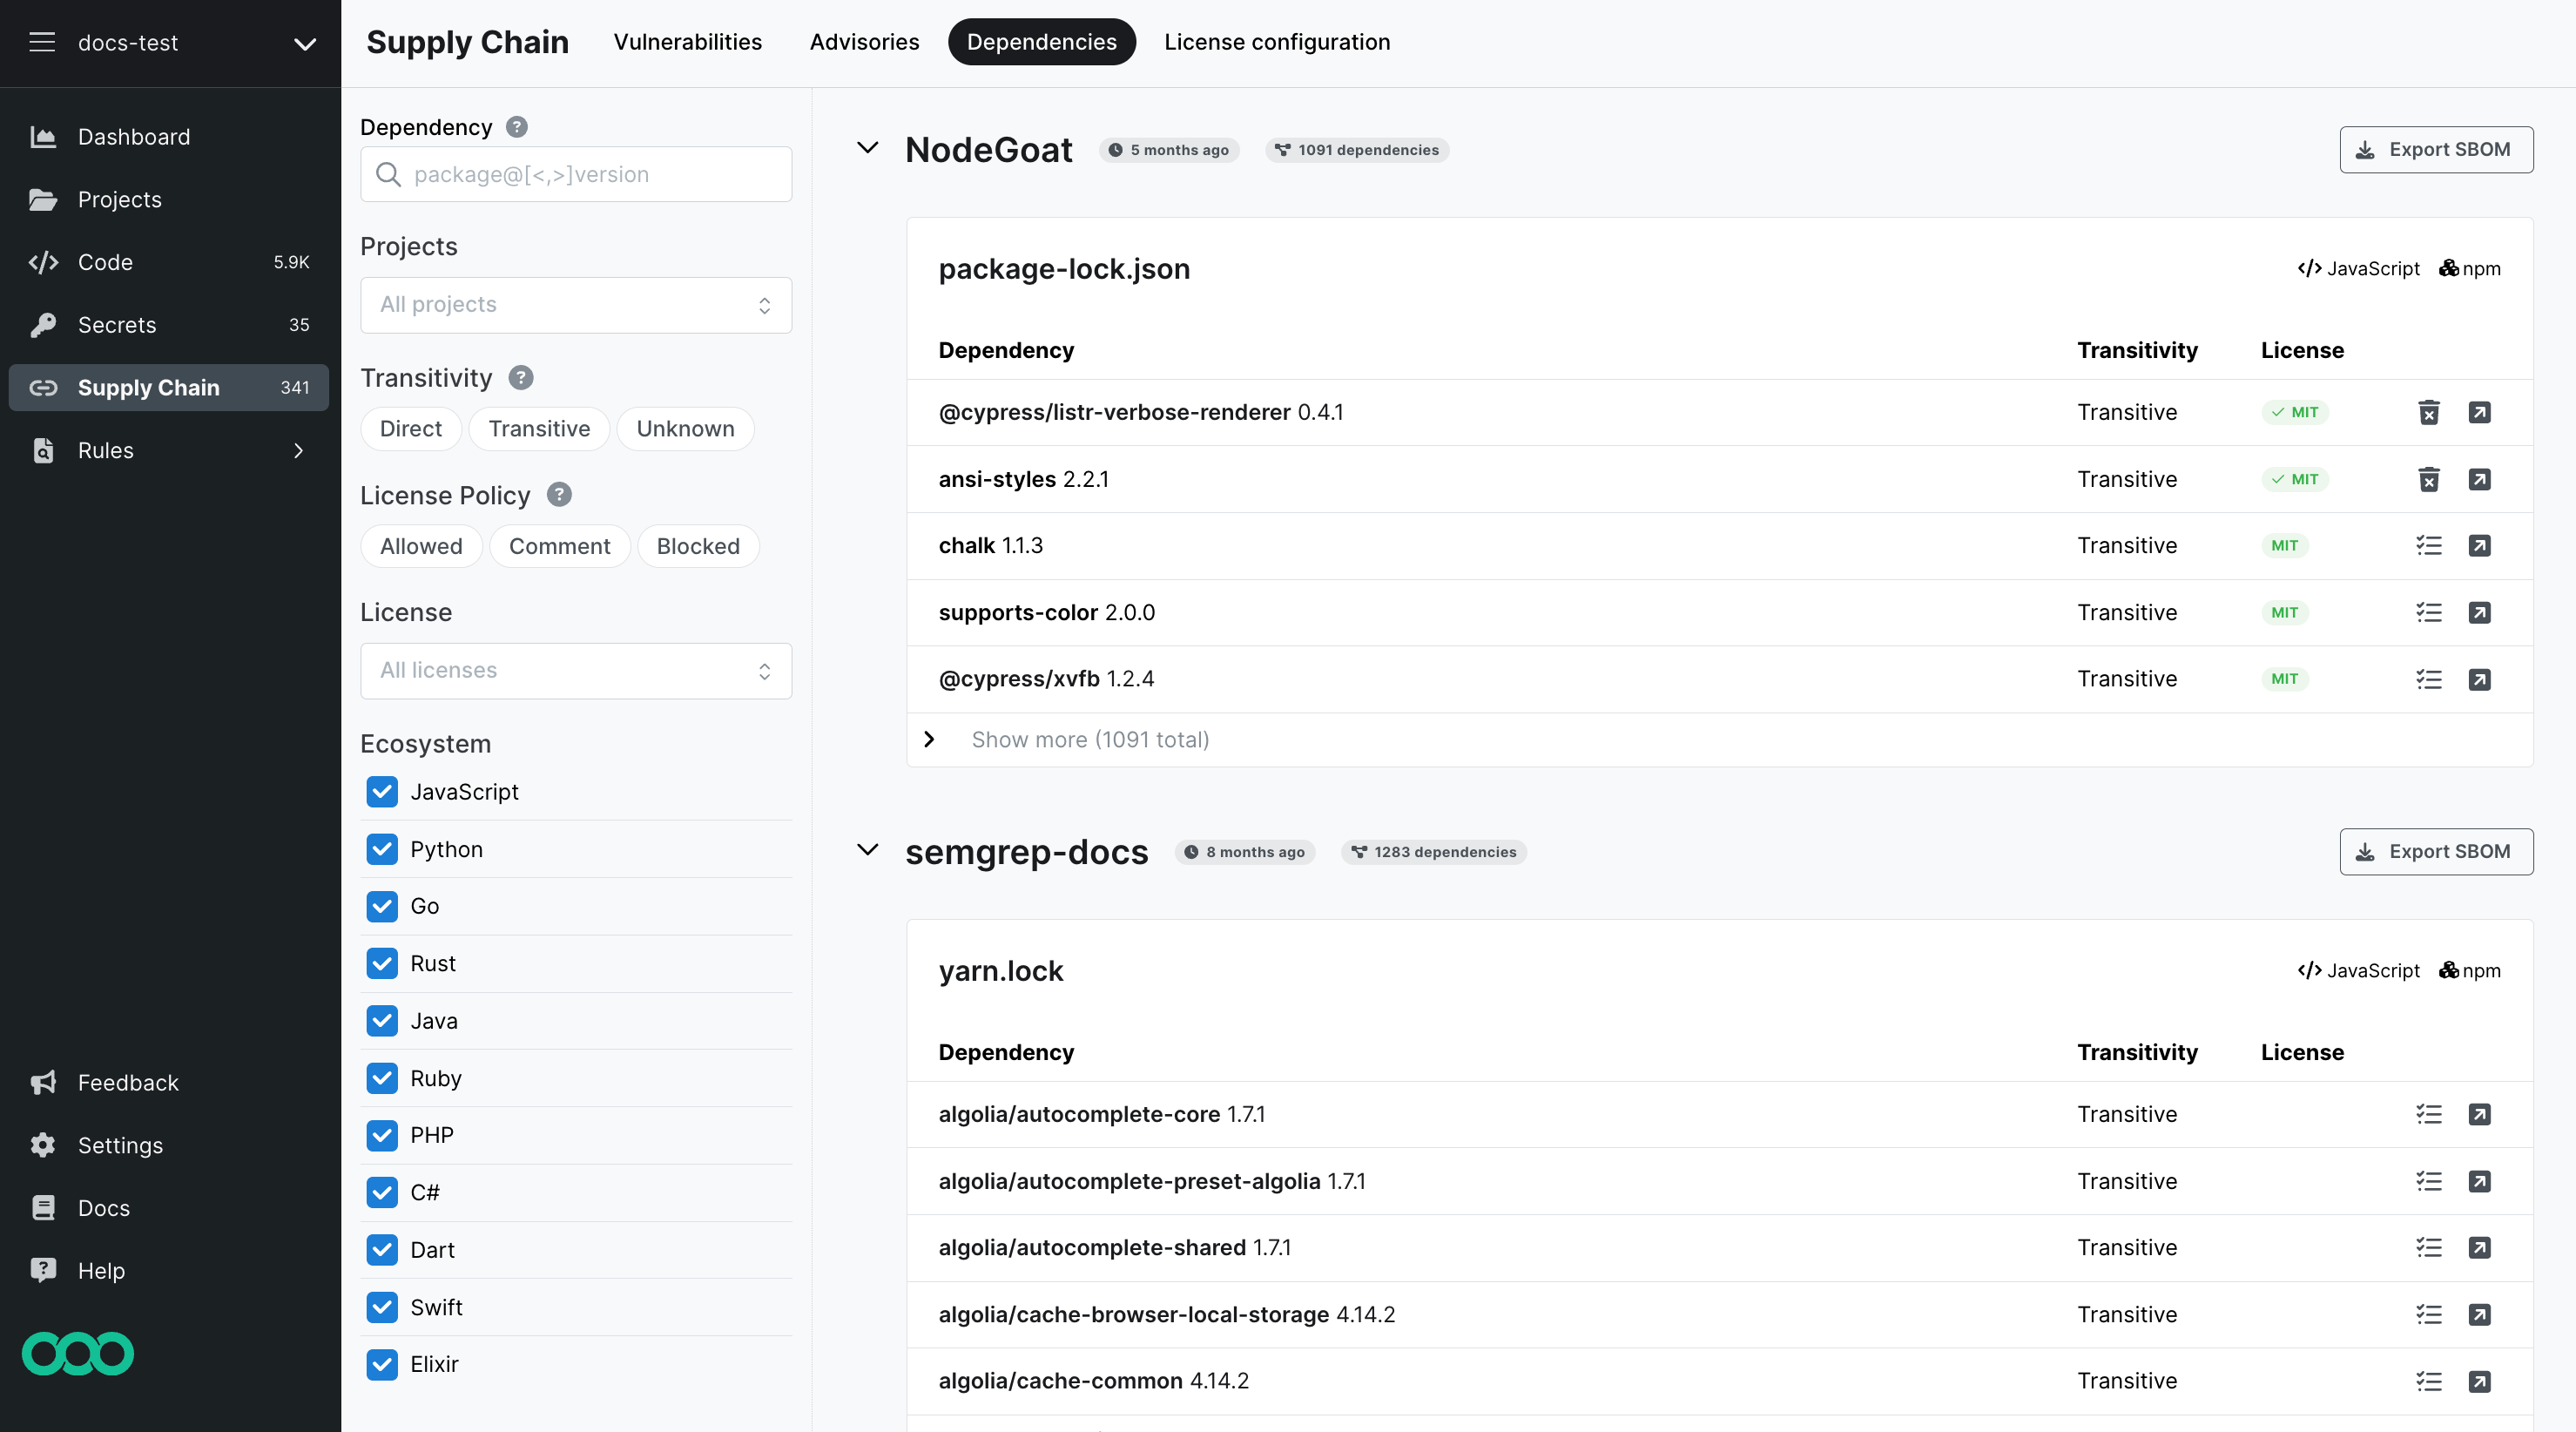Click the Transitivity help question mark icon
Screen dimensions: 2576x1432
pyautogui.click(x=520, y=378)
